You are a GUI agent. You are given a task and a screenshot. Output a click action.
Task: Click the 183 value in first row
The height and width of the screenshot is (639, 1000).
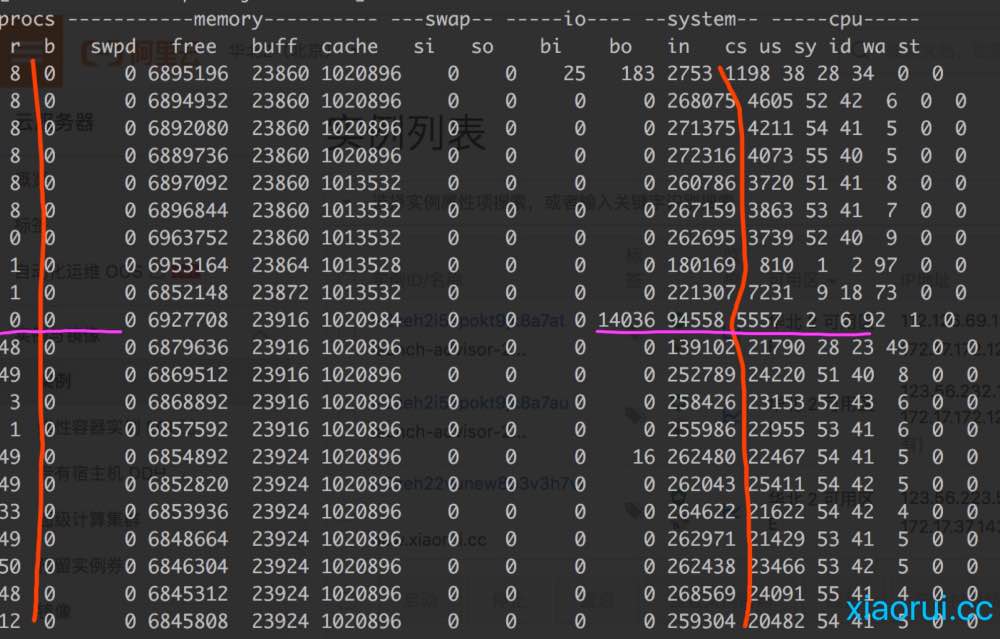636,73
